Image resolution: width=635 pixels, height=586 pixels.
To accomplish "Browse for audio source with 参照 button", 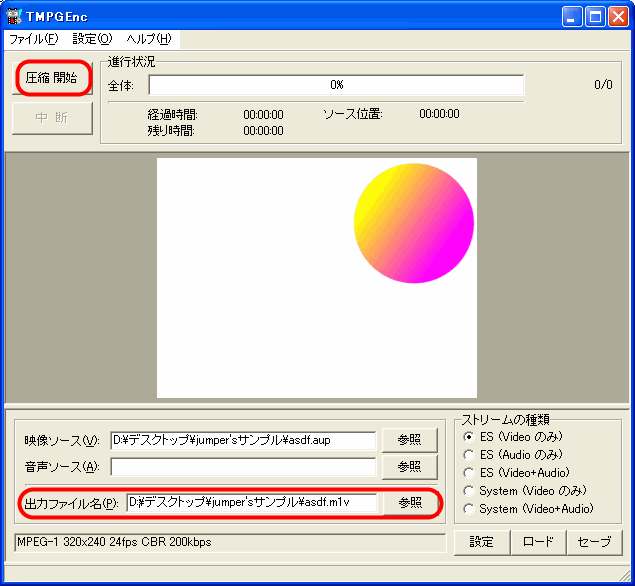I will [409, 466].
